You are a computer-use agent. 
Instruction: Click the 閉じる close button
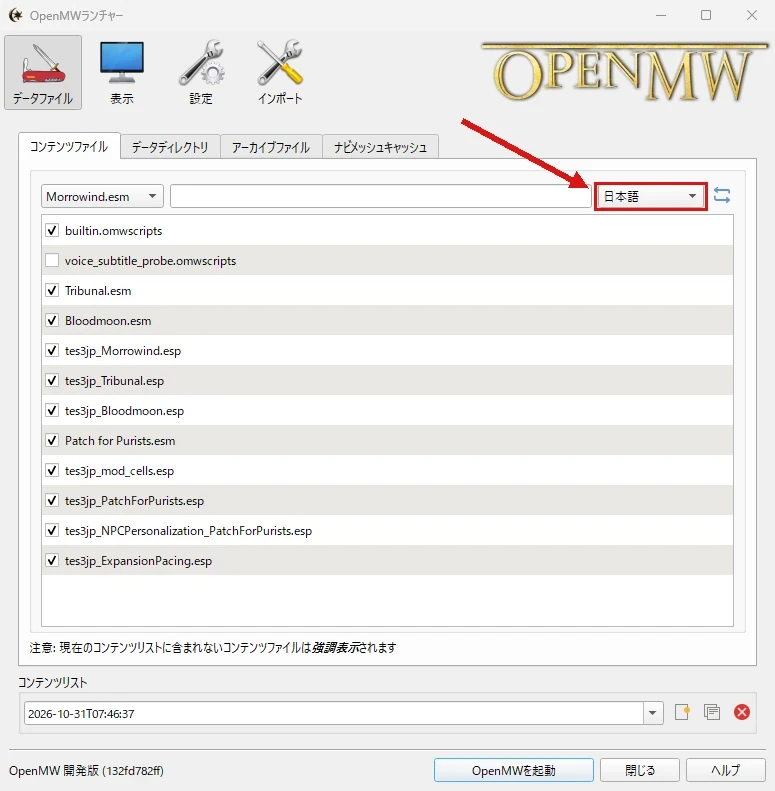point(640,770)
